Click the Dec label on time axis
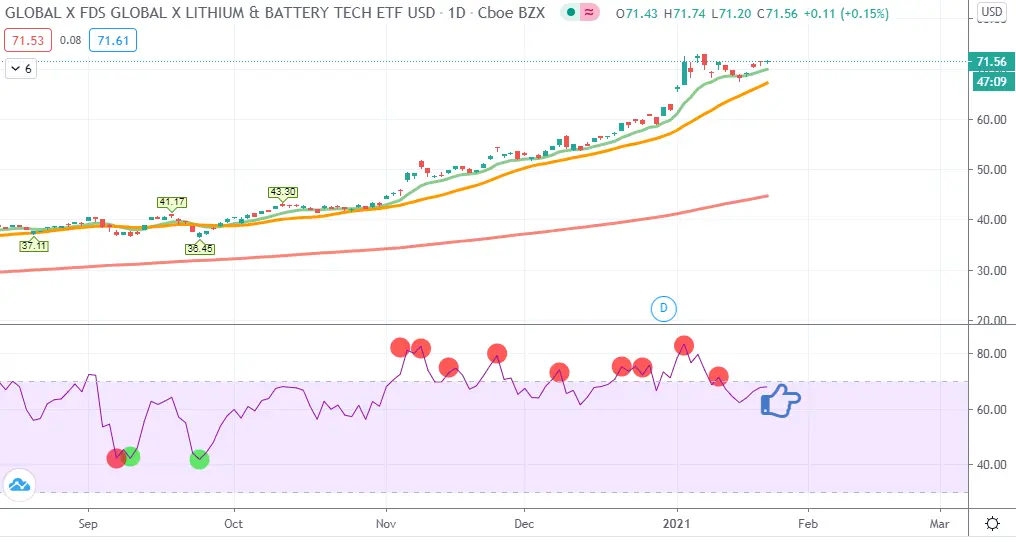This screenshot has height=542, width=1016. point(524,524)
